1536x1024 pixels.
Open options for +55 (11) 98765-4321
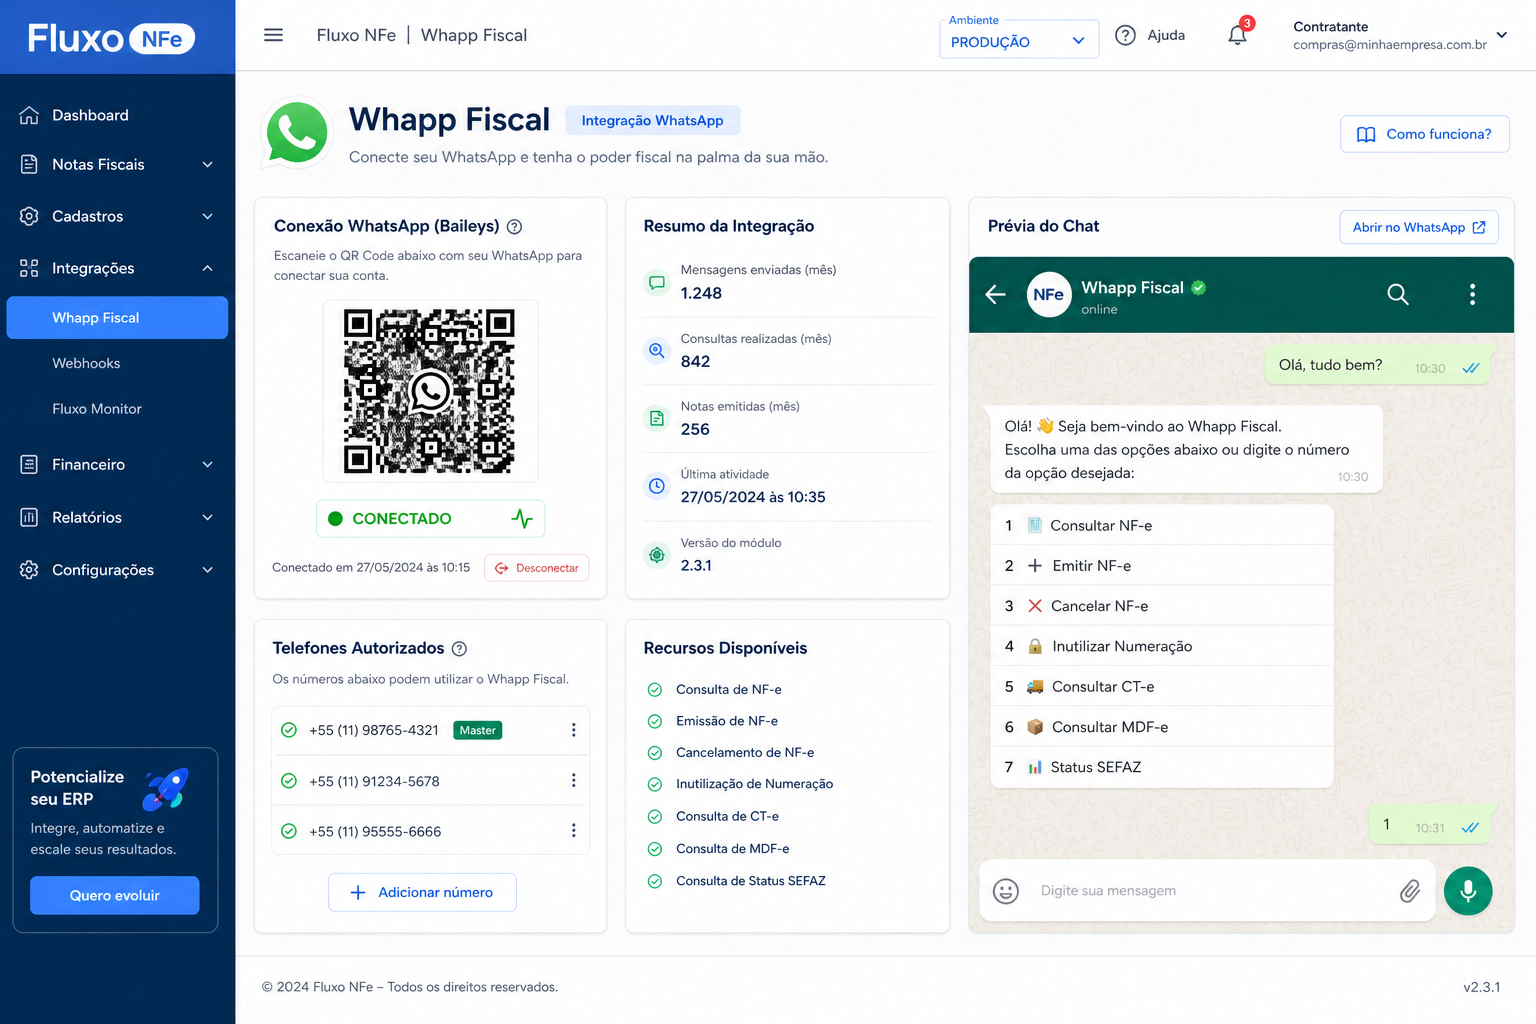tap(573, 730)
